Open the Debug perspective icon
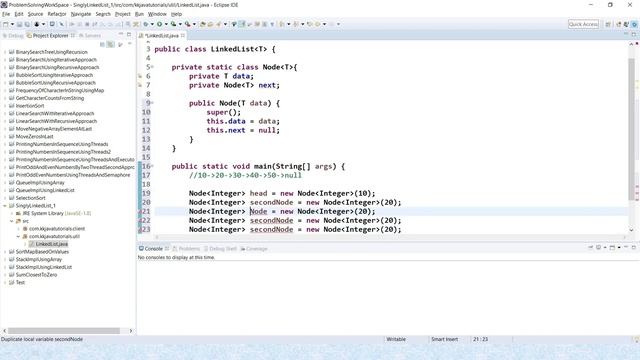This screenshot has width=640, height=360. (x=634, y=24)
